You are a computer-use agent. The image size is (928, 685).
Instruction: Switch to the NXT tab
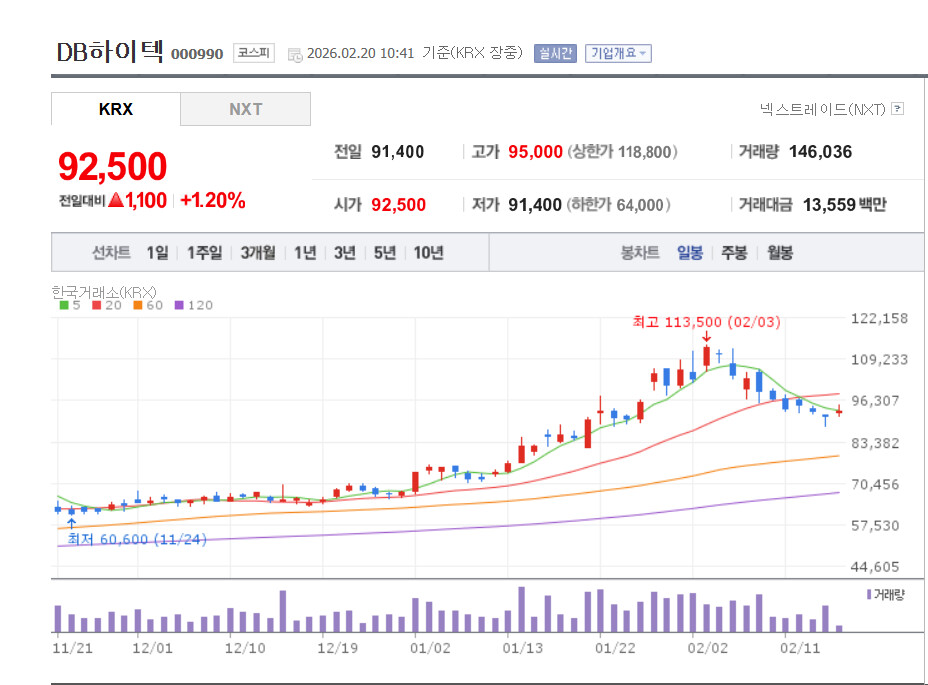point(246,110)
